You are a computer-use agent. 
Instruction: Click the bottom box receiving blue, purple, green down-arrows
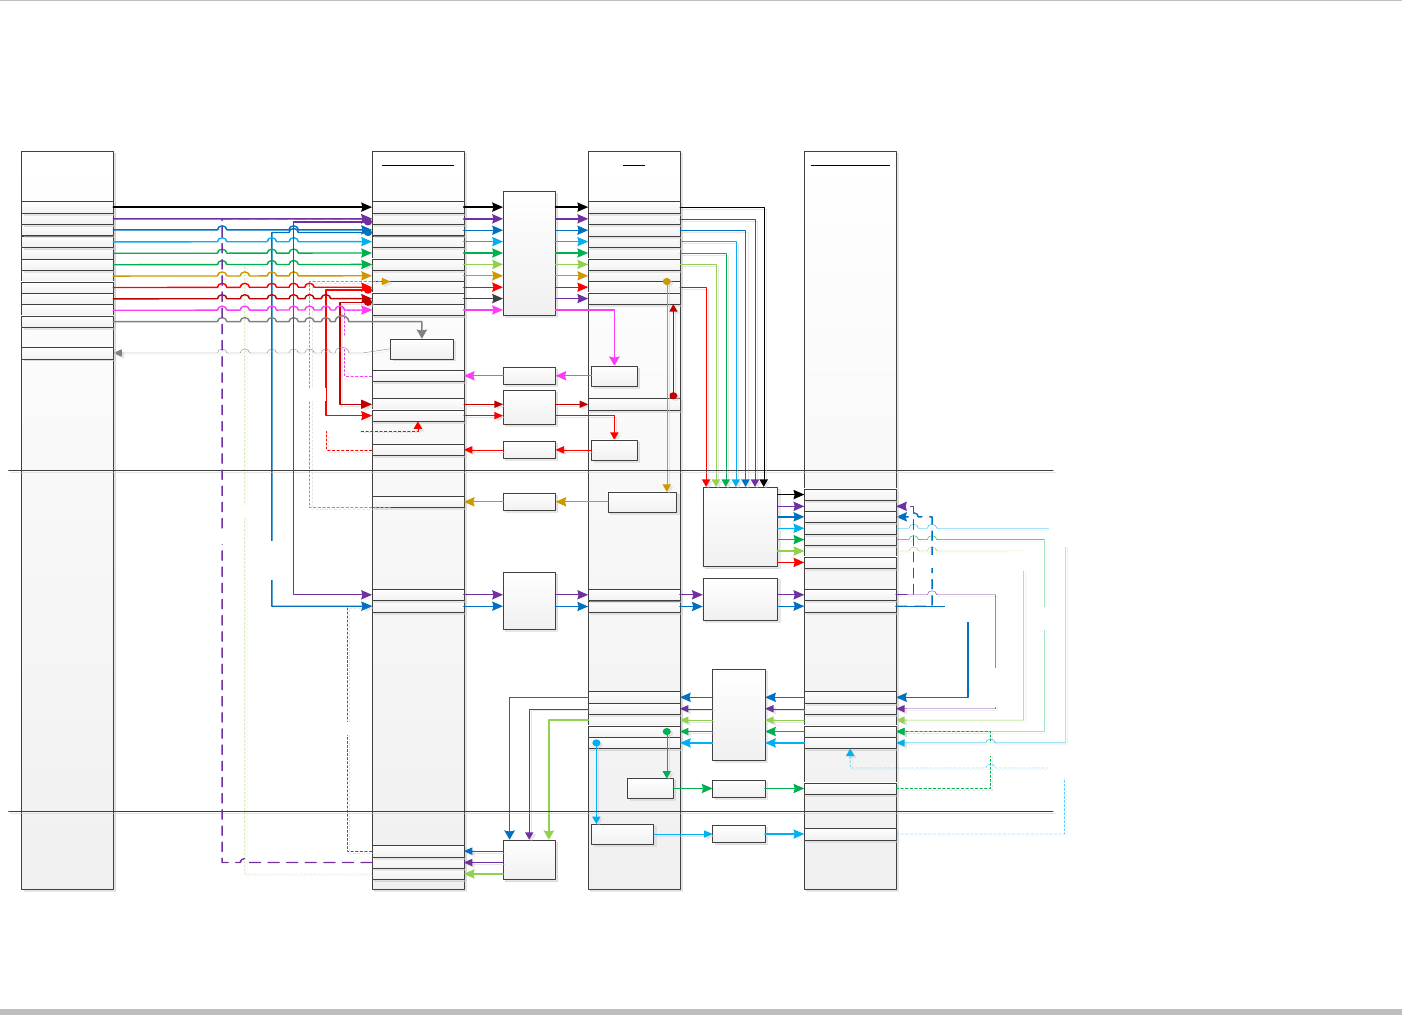click(529, 860)
